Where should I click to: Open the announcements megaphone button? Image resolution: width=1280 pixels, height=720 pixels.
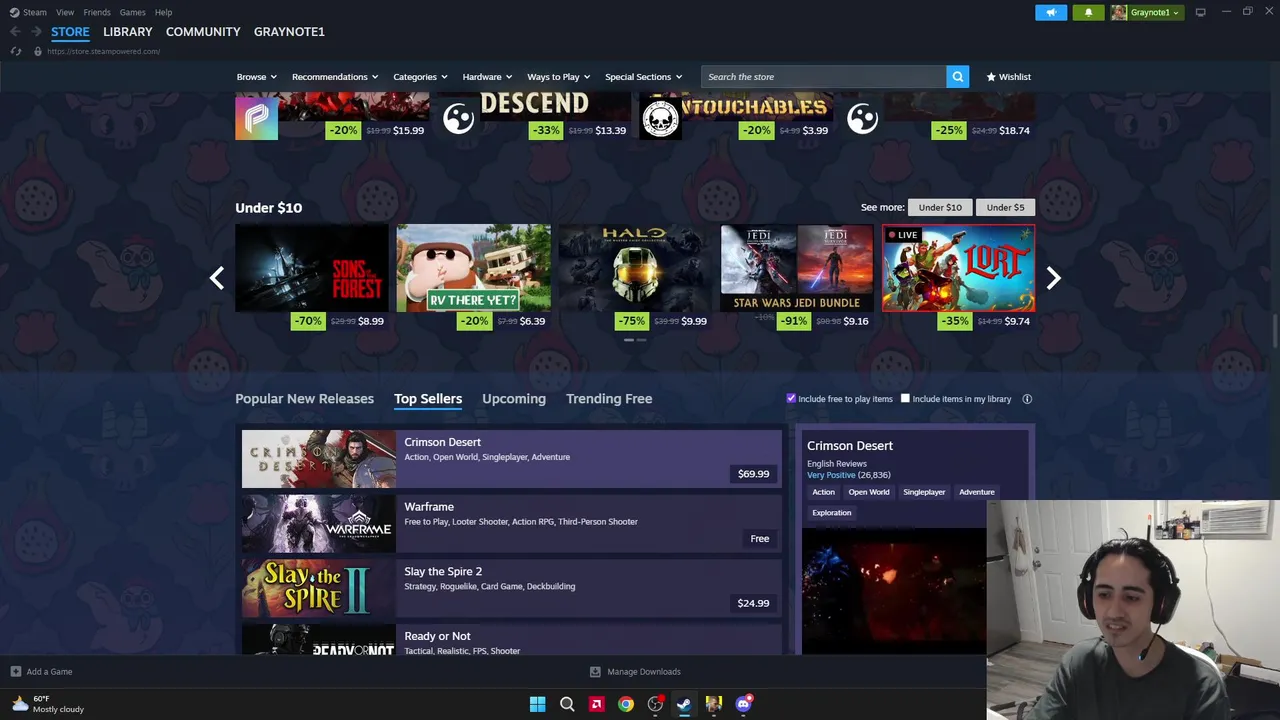pyautogui.click(x=1051, y=12)
